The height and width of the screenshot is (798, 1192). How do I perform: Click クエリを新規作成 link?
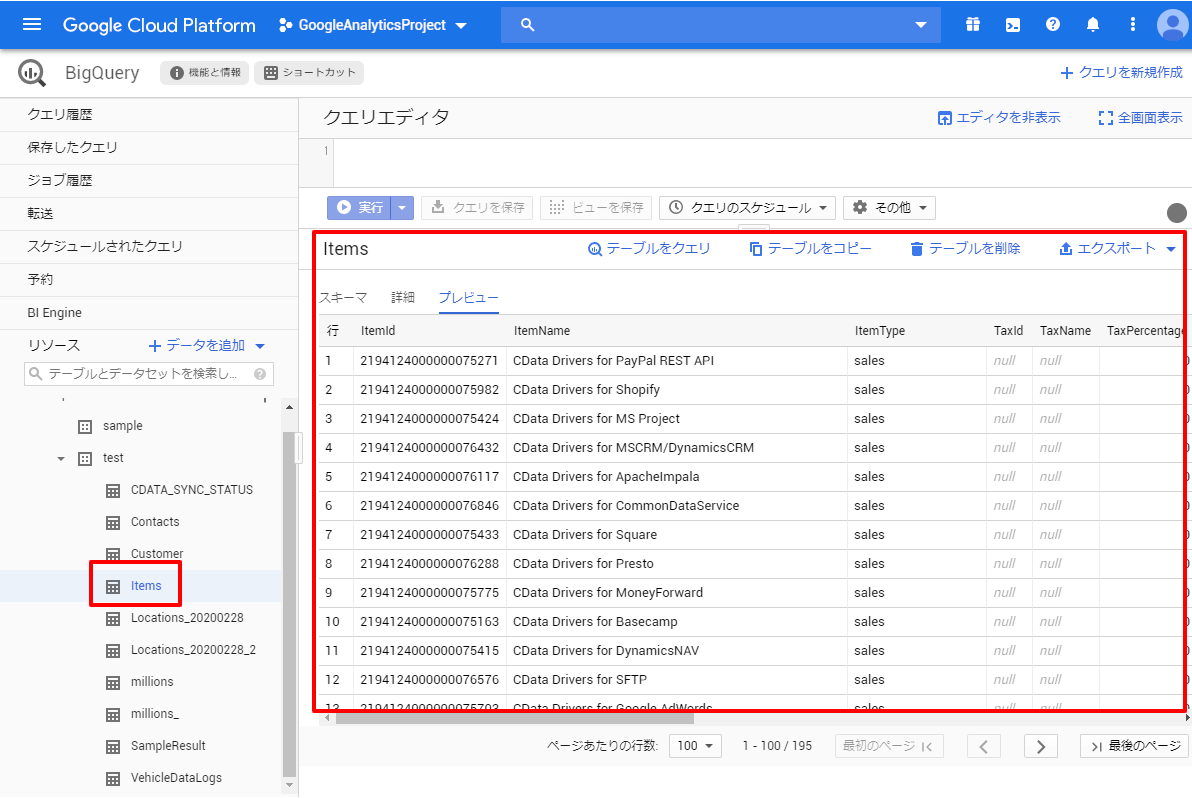click(1121, 73)
